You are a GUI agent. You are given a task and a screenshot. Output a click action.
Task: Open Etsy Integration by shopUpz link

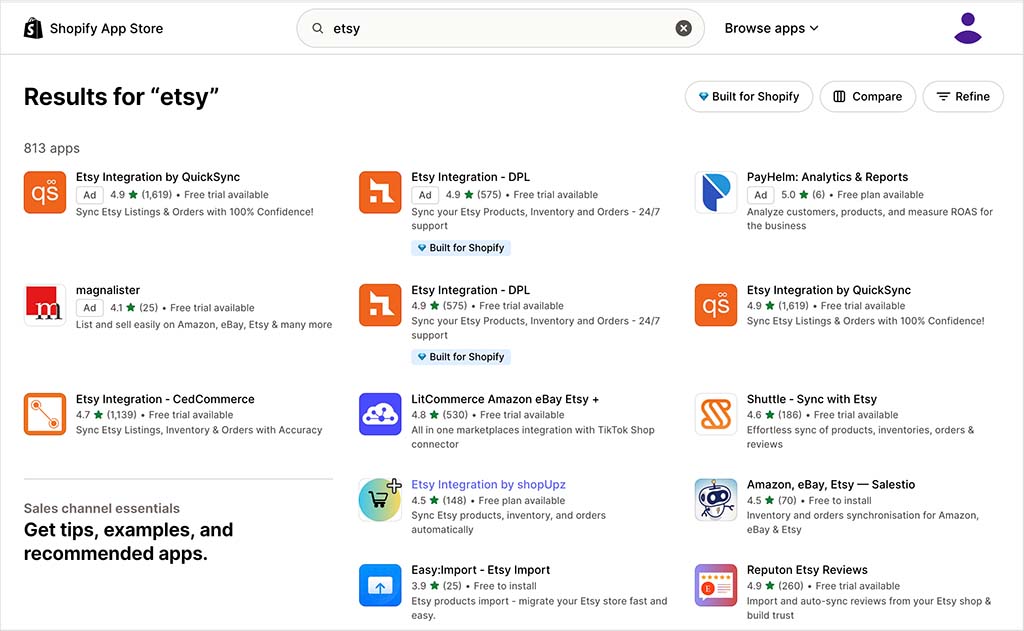(x=488, y=485)
